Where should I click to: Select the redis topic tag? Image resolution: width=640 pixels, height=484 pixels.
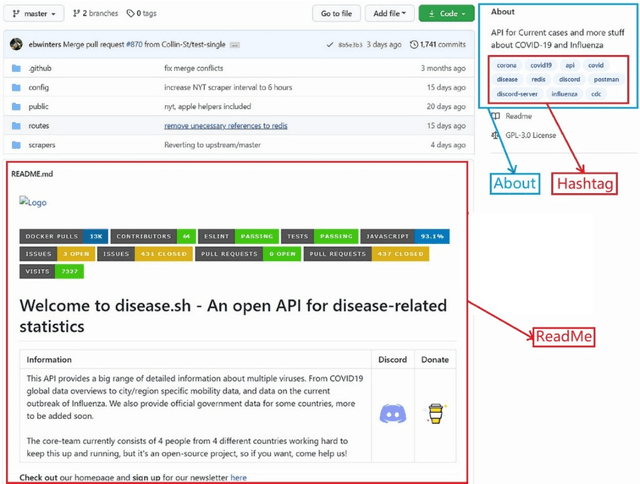pos(538,80)
